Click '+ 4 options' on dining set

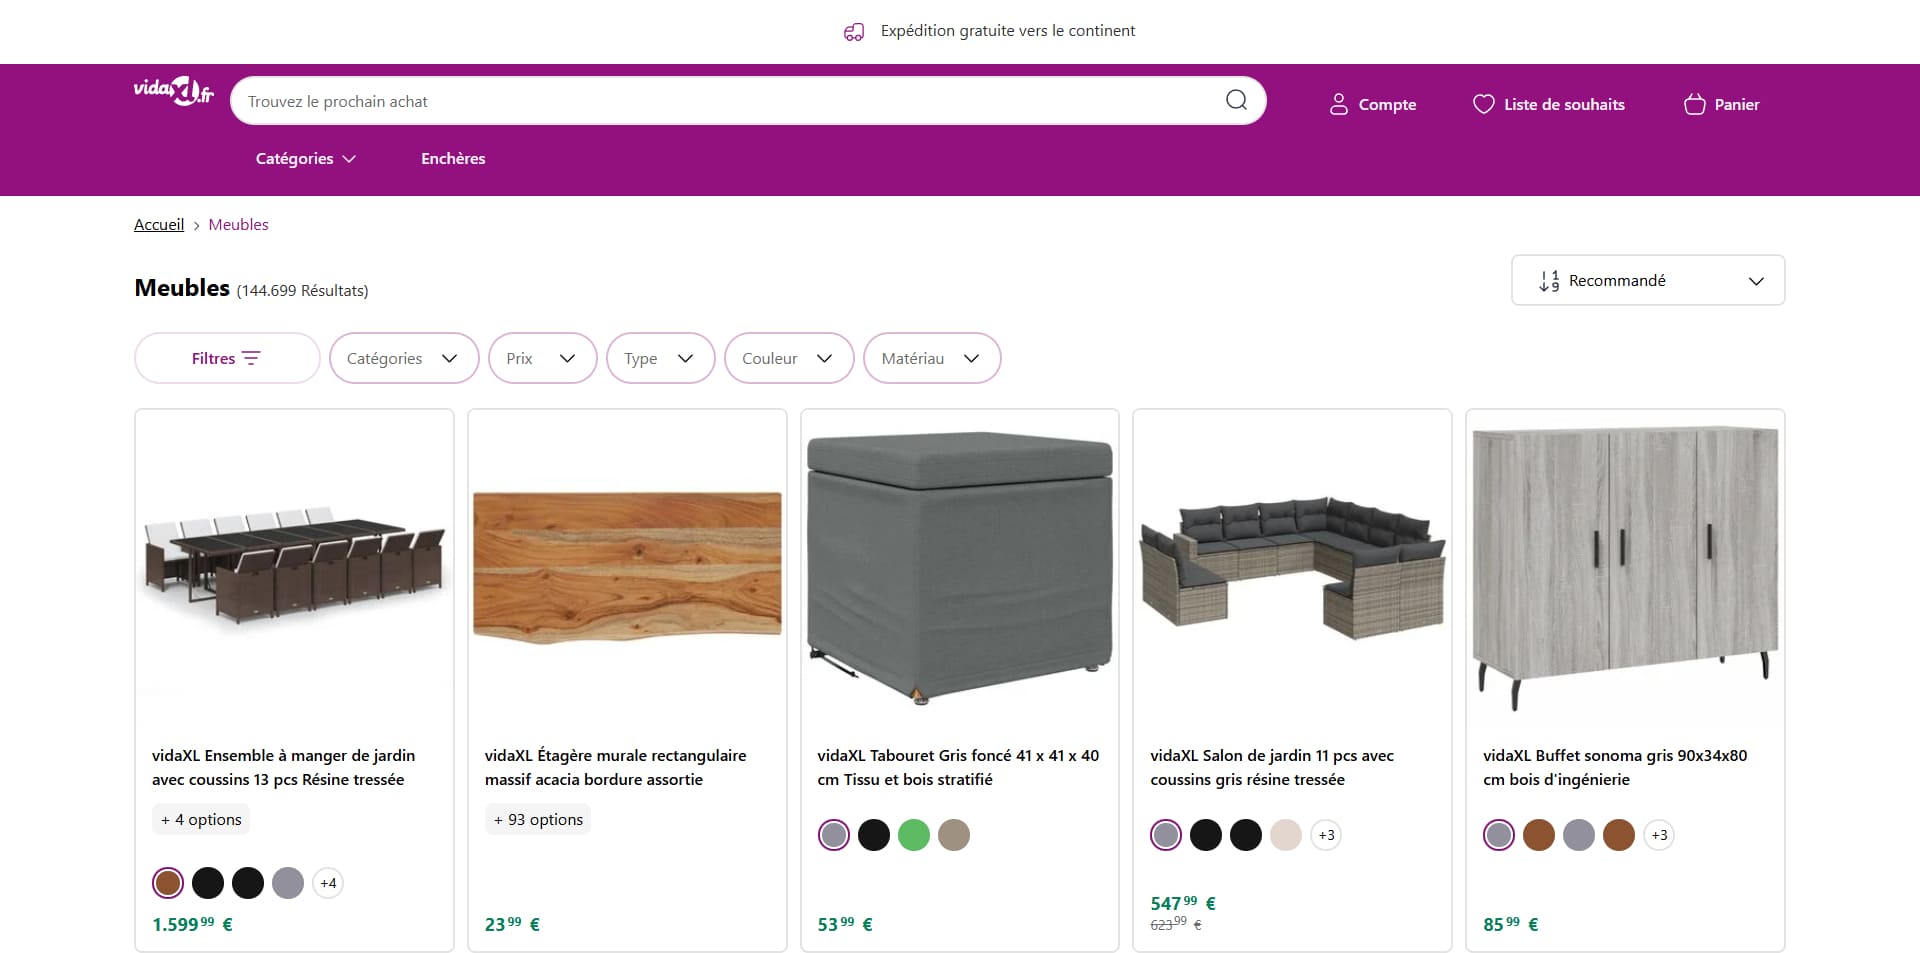(201, 819)
